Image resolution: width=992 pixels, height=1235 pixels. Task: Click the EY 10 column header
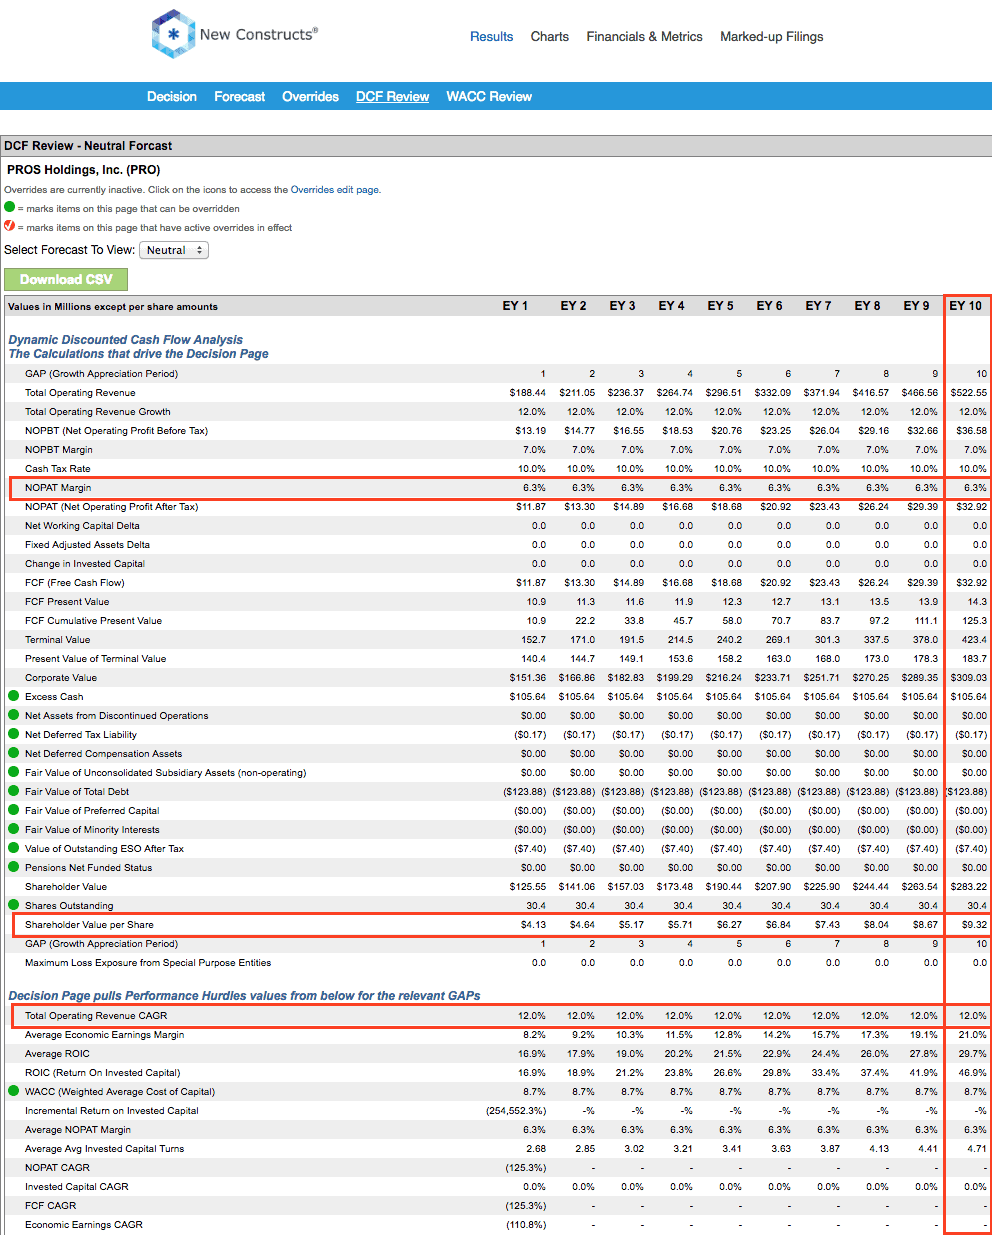(966, 306)
